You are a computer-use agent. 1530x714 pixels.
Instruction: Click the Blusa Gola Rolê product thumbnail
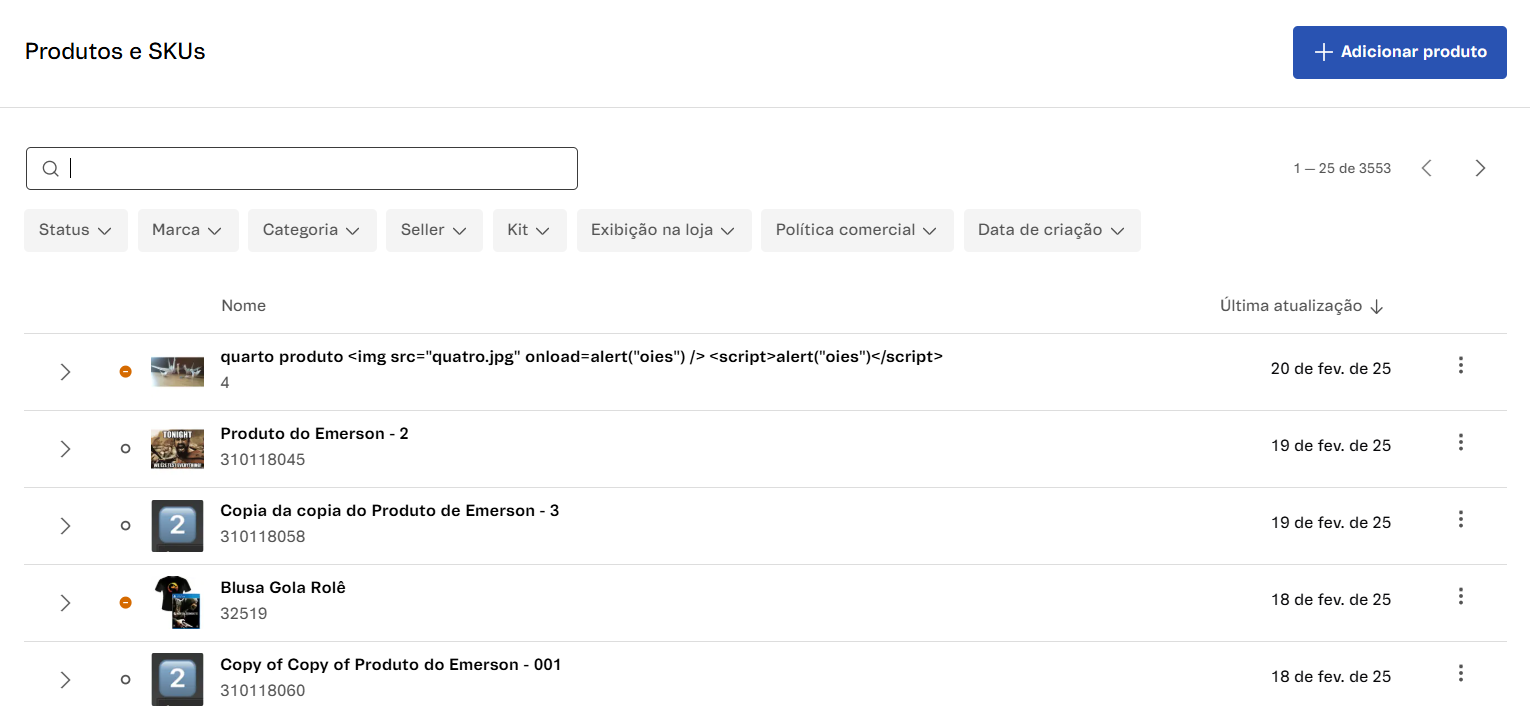[x=177, y=603]
